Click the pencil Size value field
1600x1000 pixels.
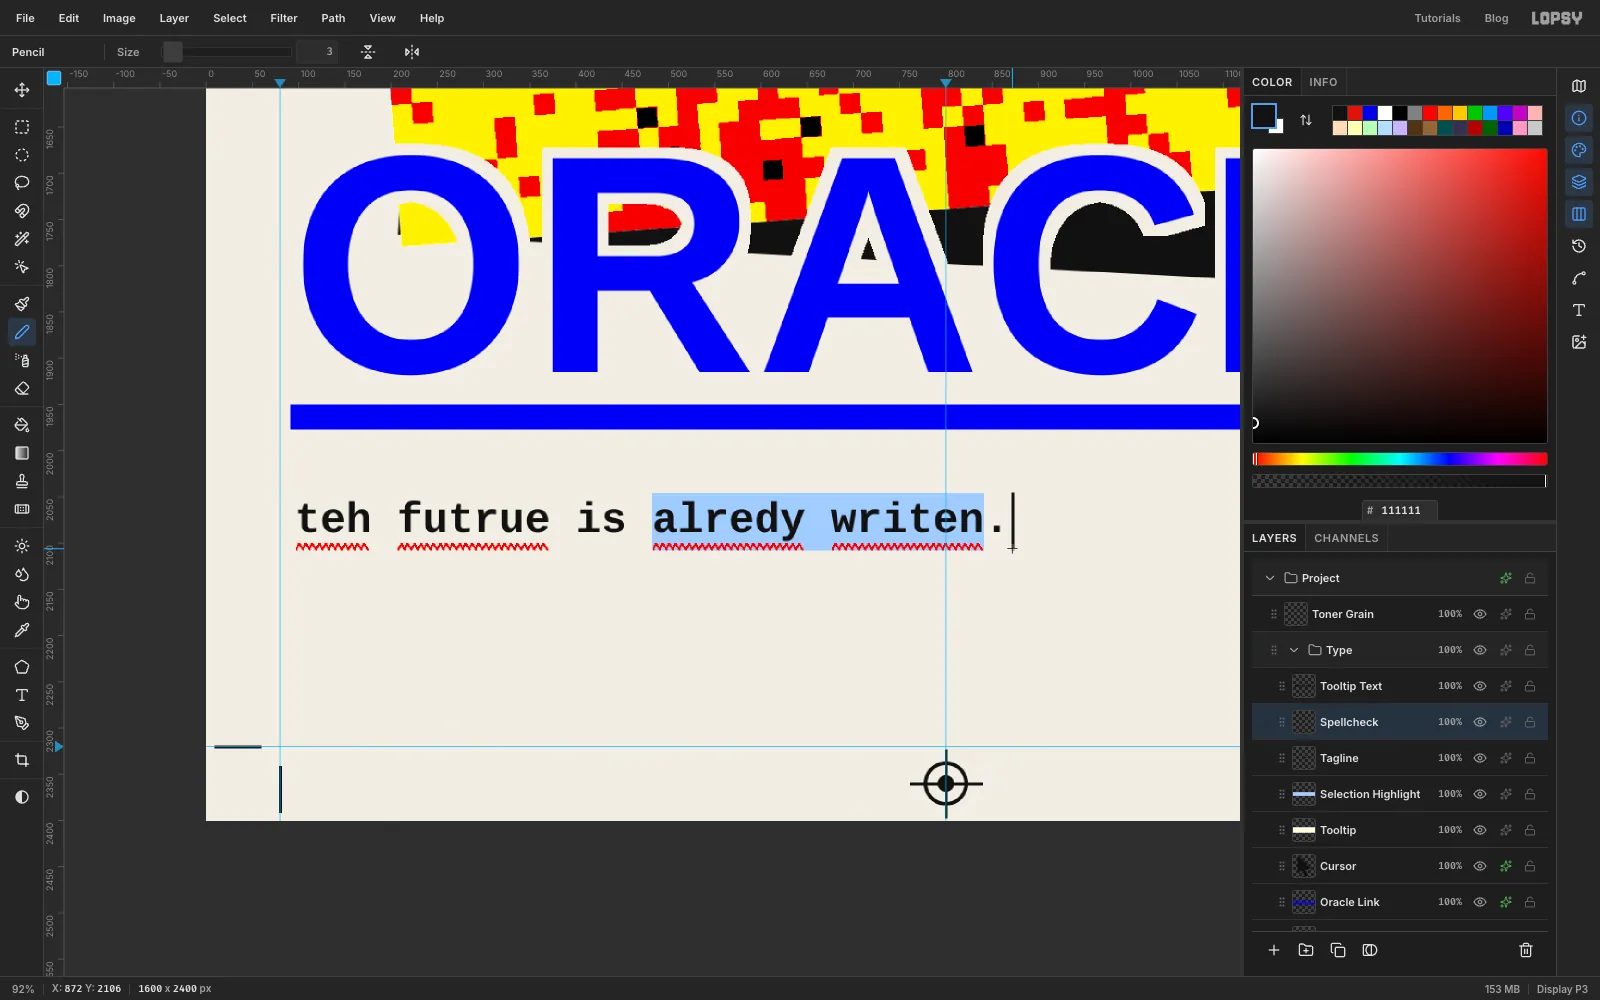(x=317, y=52)
